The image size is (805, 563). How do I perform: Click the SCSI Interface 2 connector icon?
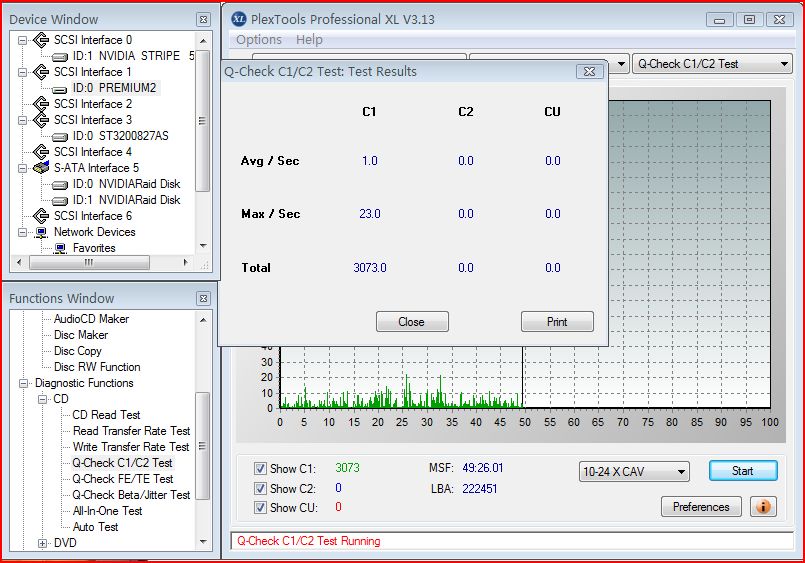41,104
